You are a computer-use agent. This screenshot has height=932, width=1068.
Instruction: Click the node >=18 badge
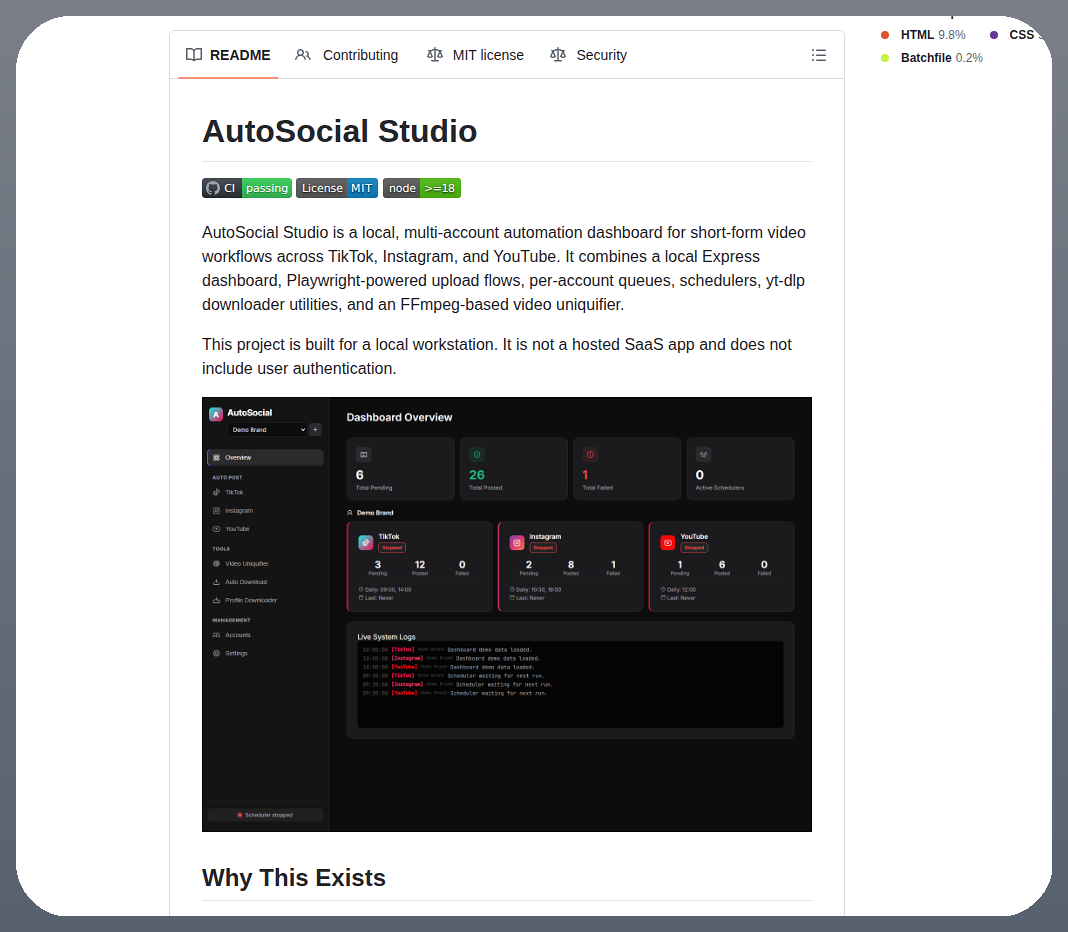click(422, 188)
